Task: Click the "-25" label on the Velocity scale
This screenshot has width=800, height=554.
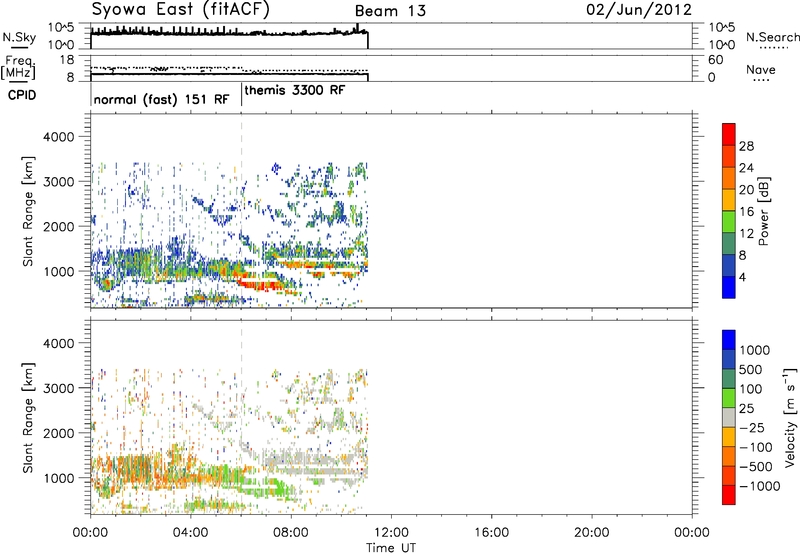Action: tap(752, 428)
